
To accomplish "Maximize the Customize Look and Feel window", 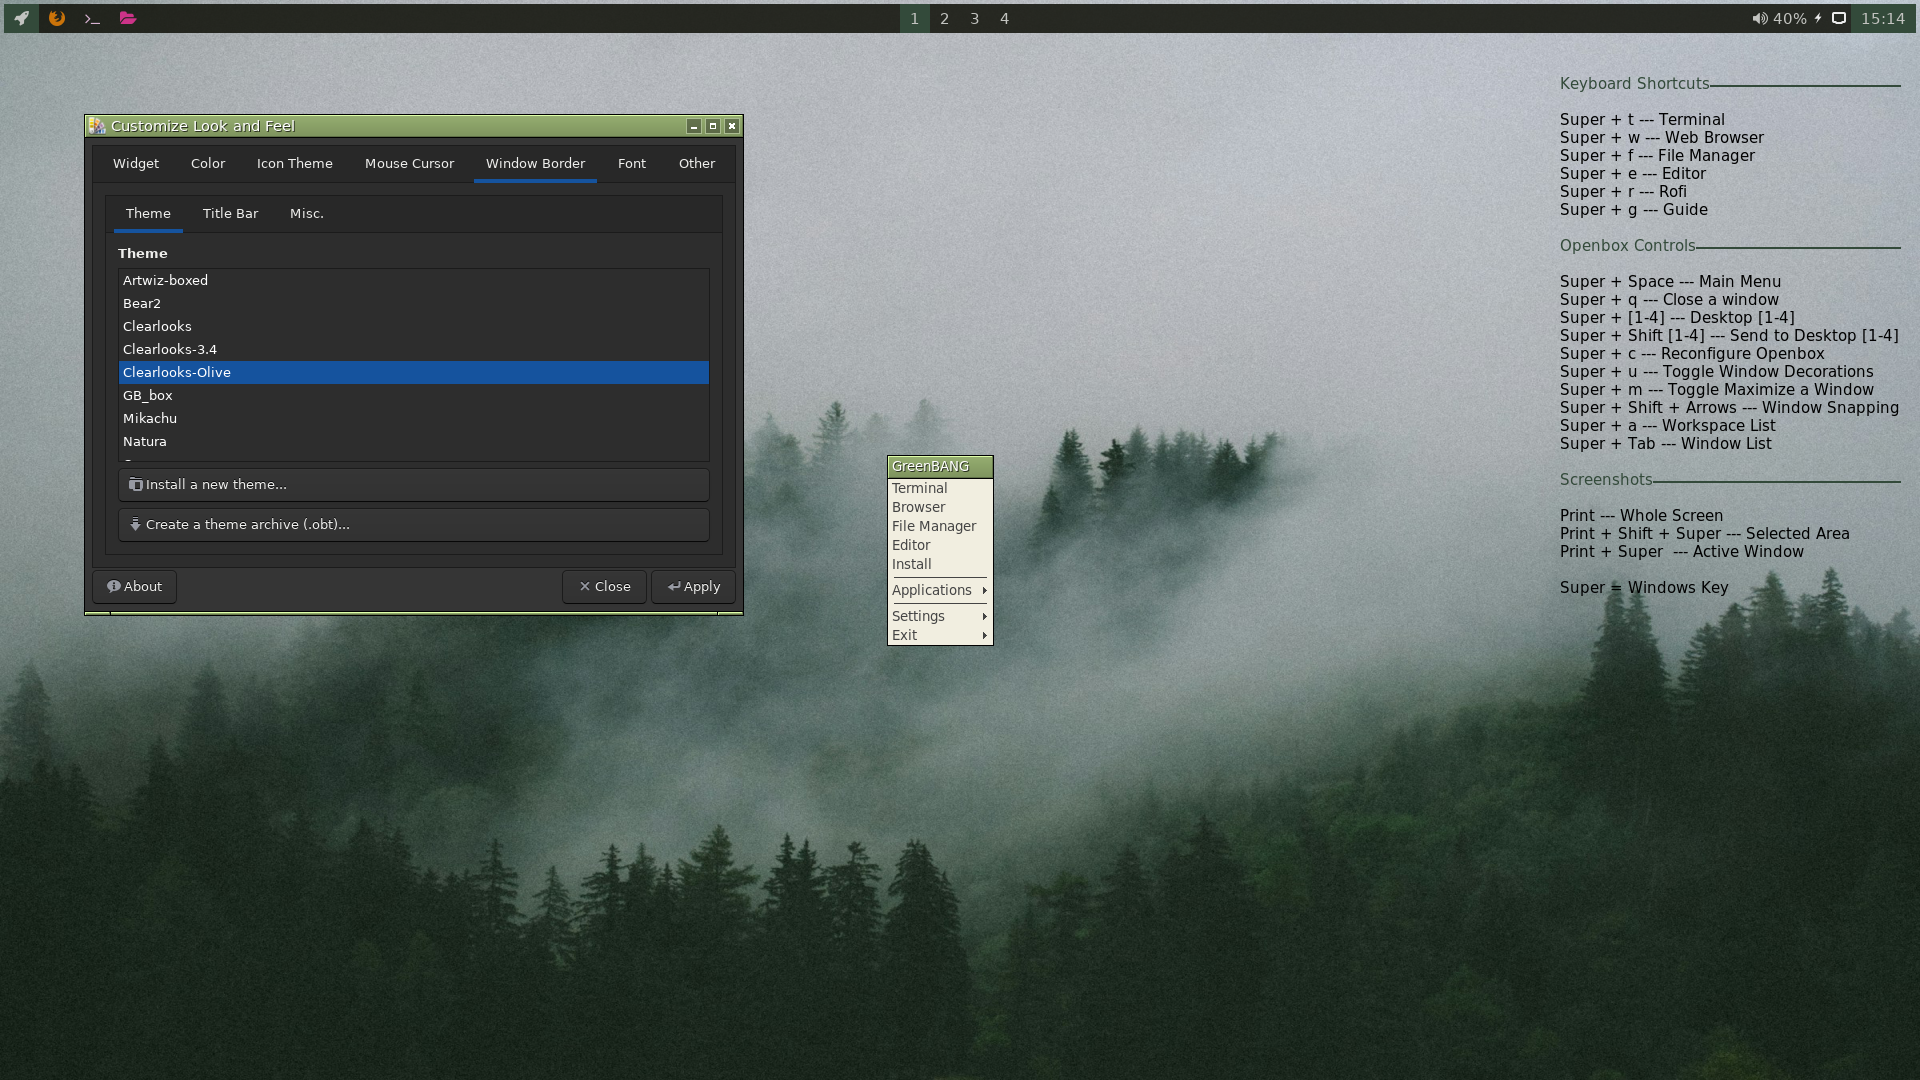I will [713, 126].
